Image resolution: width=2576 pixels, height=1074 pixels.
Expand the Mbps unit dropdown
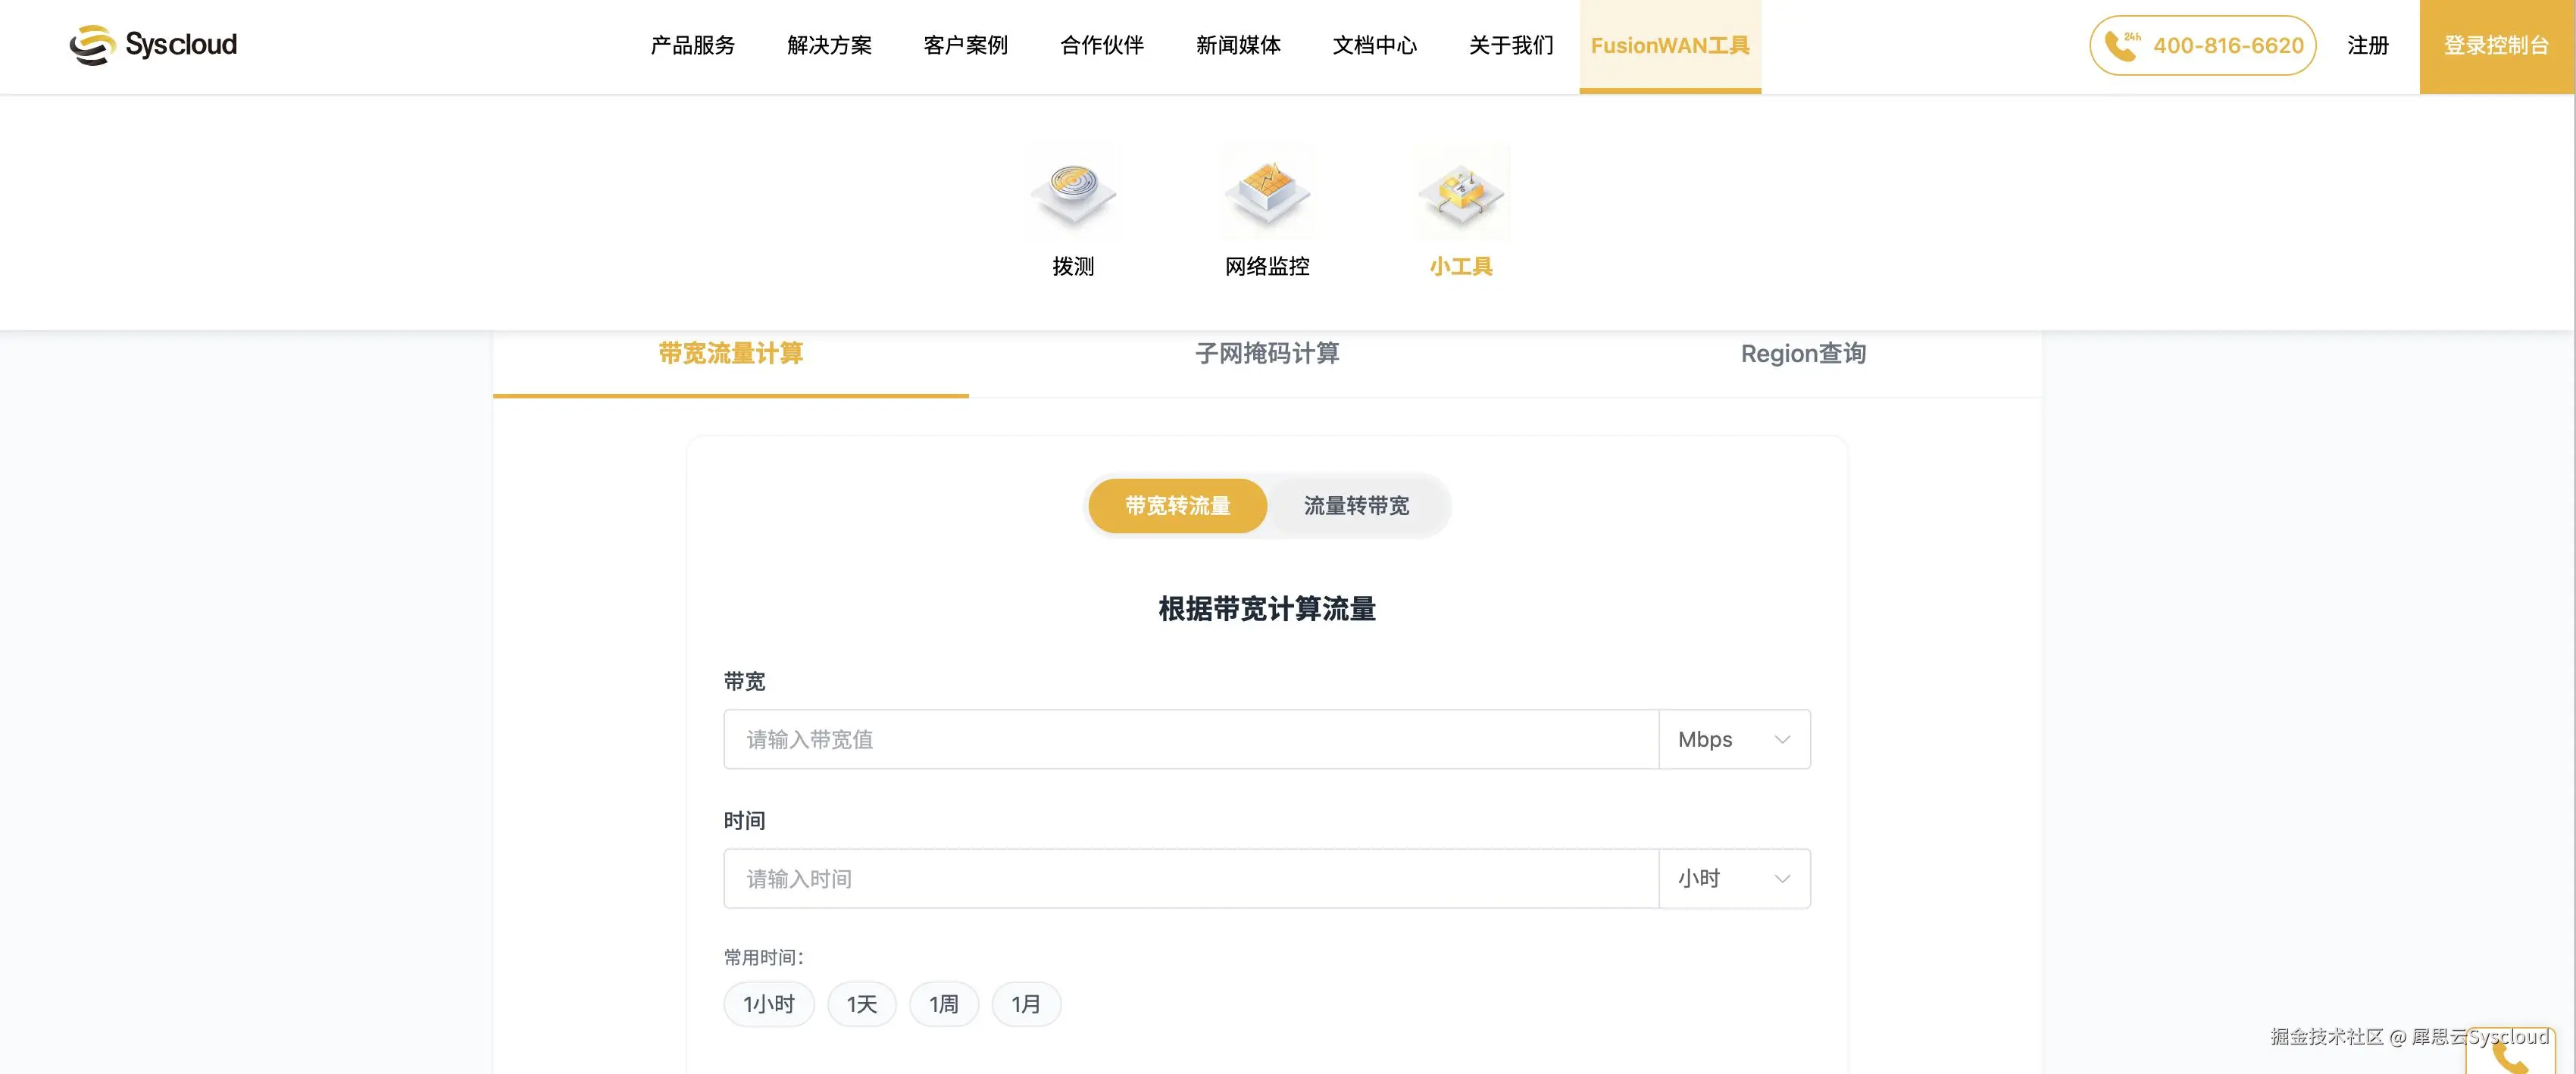1734,740
